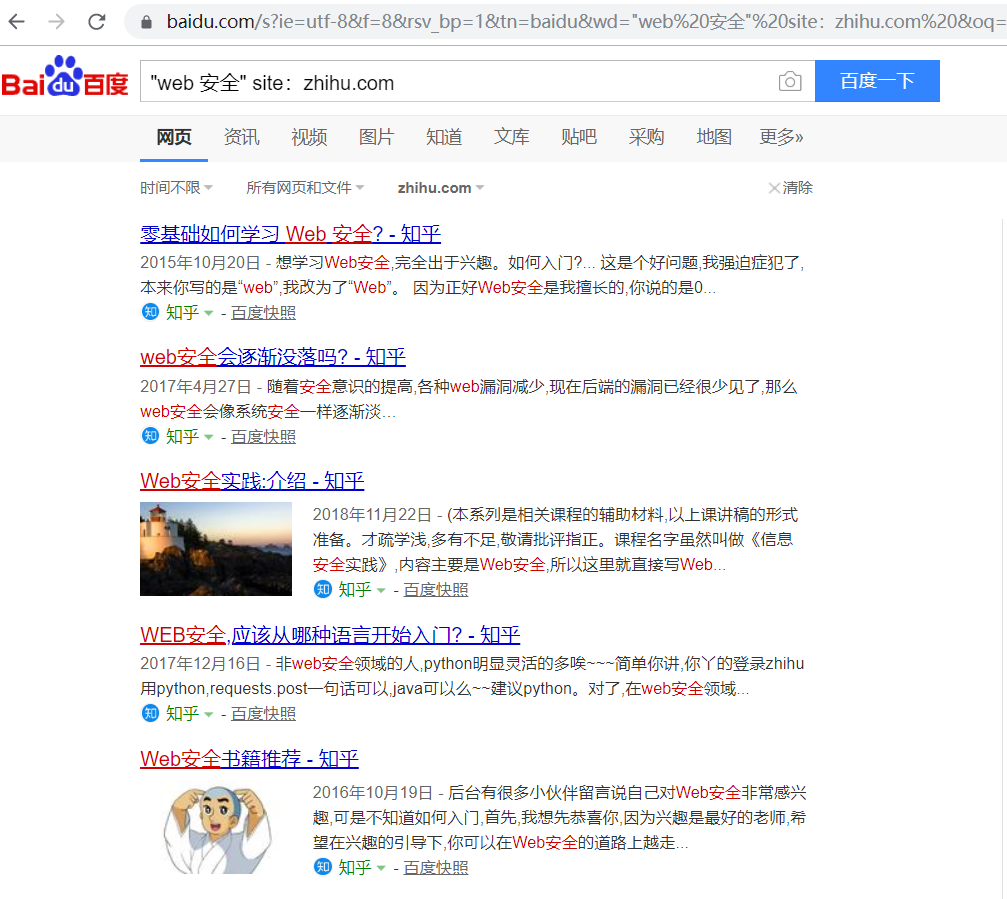Screen dimensions: 1007x899
Task: Click the lock icon in address bar
Action: pyautogui.click(x=146, y=22)
